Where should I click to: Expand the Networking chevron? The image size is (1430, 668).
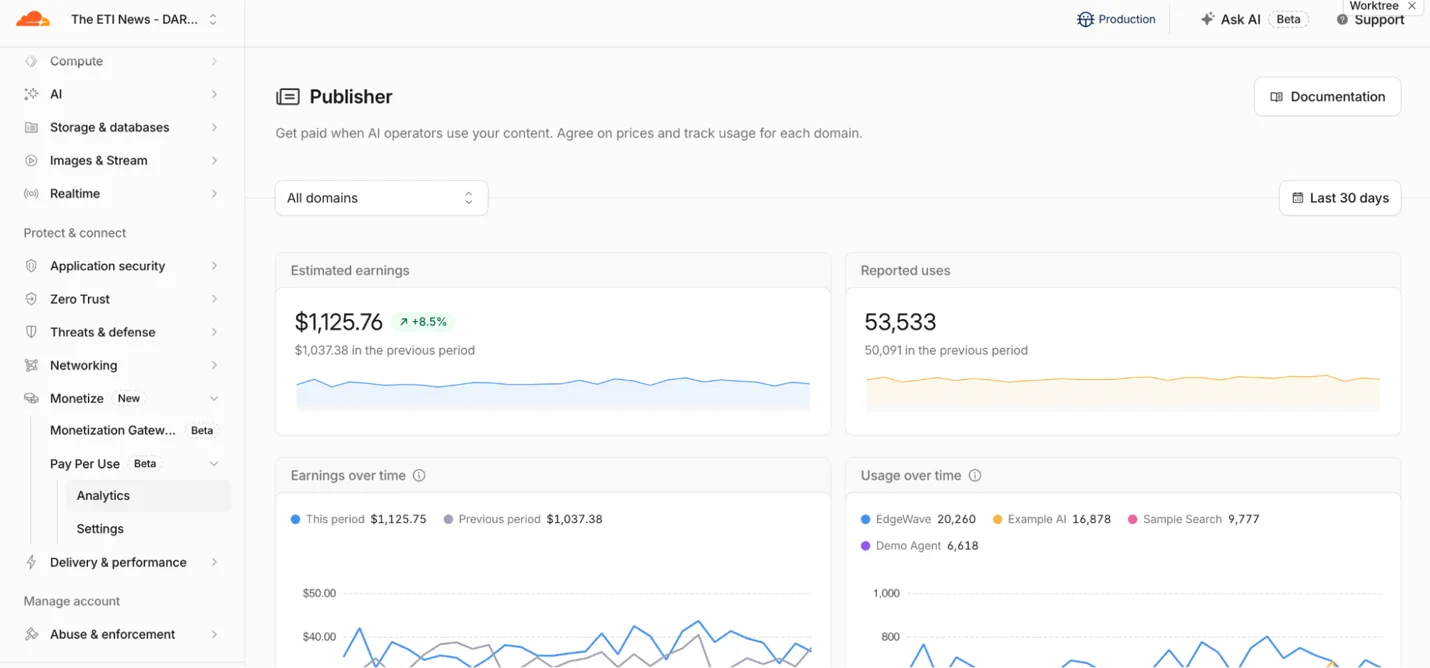pyautogui.click(x=214, y=365)
